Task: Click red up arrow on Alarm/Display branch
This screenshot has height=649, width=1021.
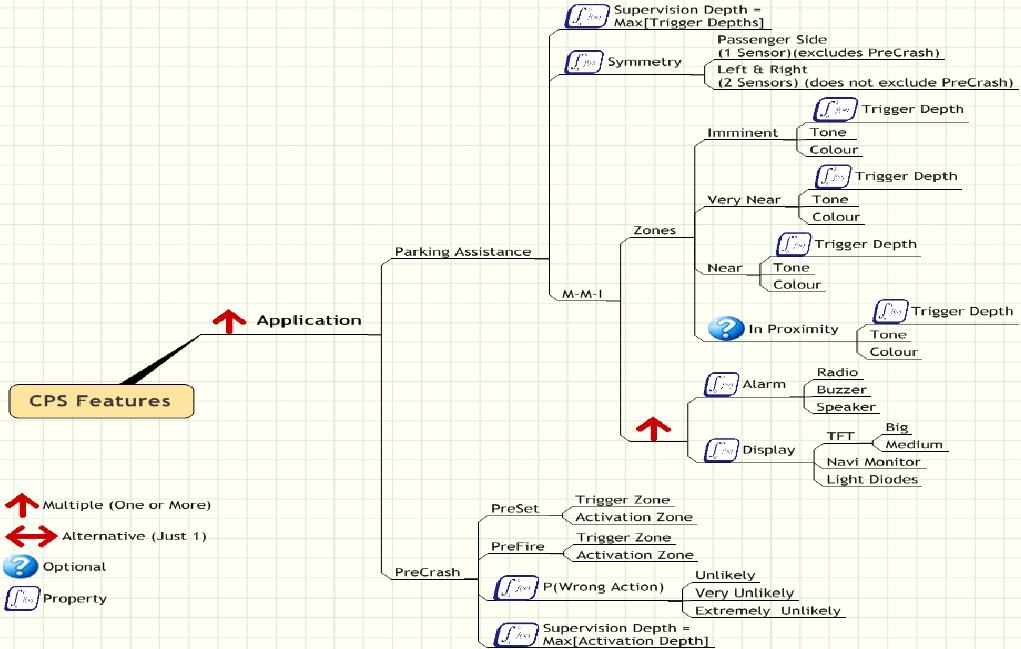Action: (653, 429)
